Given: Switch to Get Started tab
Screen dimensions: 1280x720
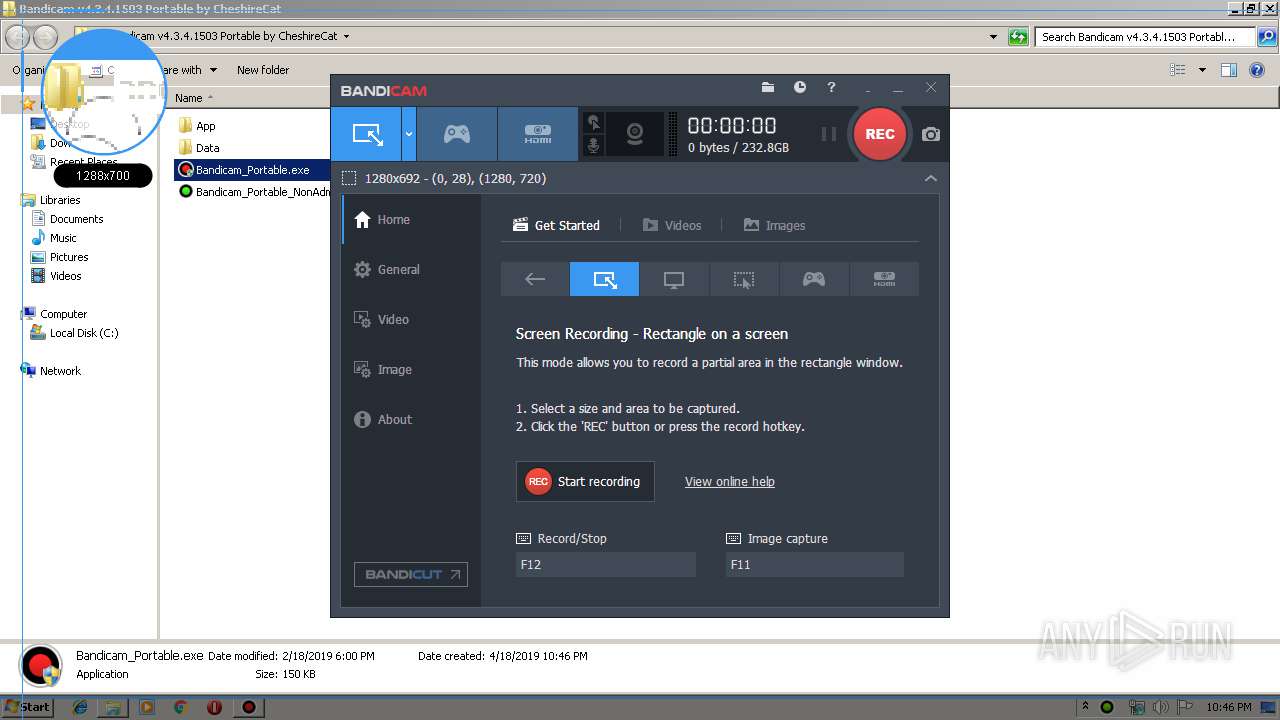Looking at the screenshot, I should 557,225.
